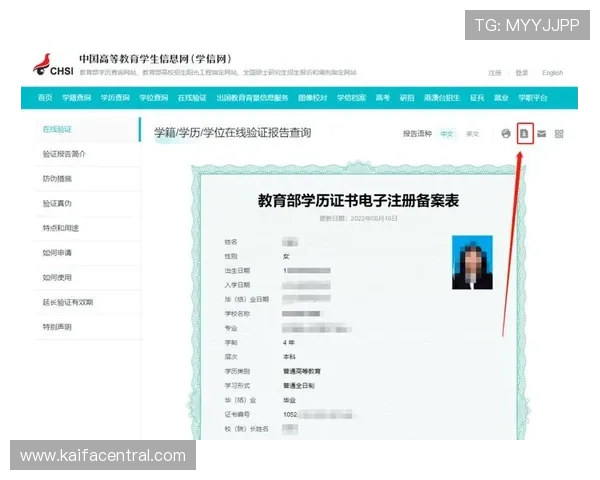This screenshot has width=600, height=480.
Task: Show the report QR code icon
Action: click(559, 134)
